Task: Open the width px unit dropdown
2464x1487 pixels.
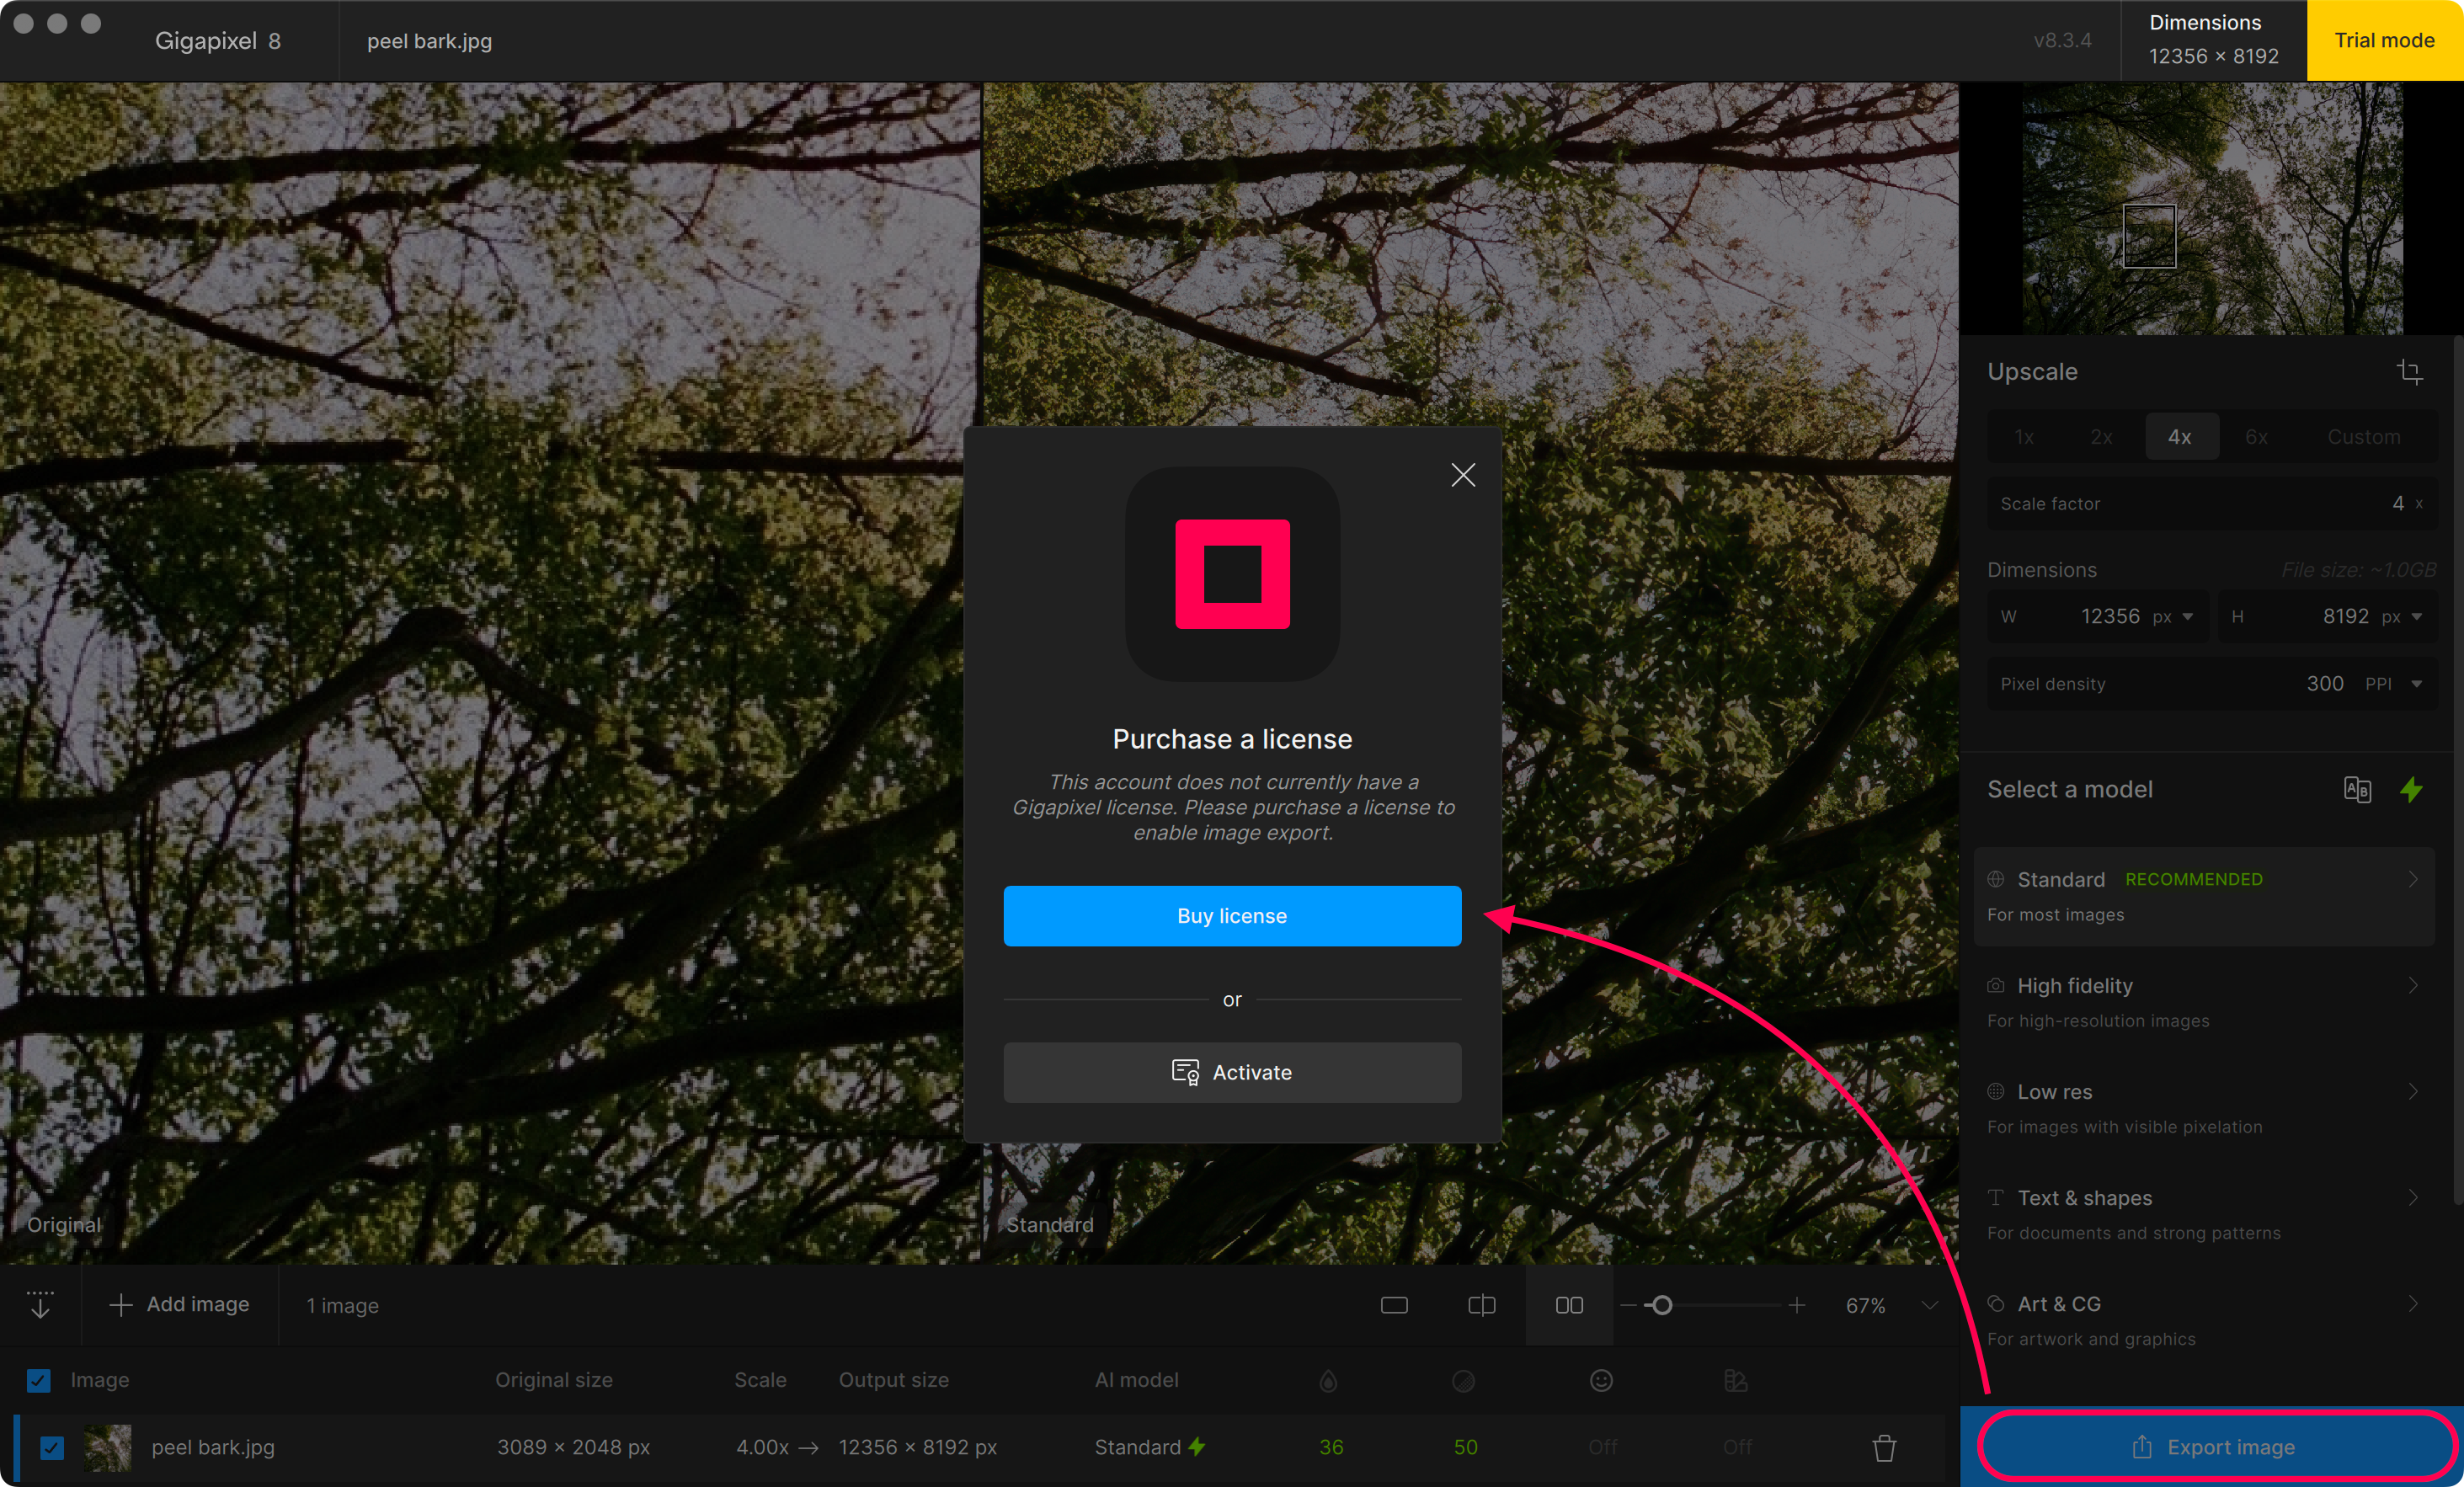Action: (2187, 617)
